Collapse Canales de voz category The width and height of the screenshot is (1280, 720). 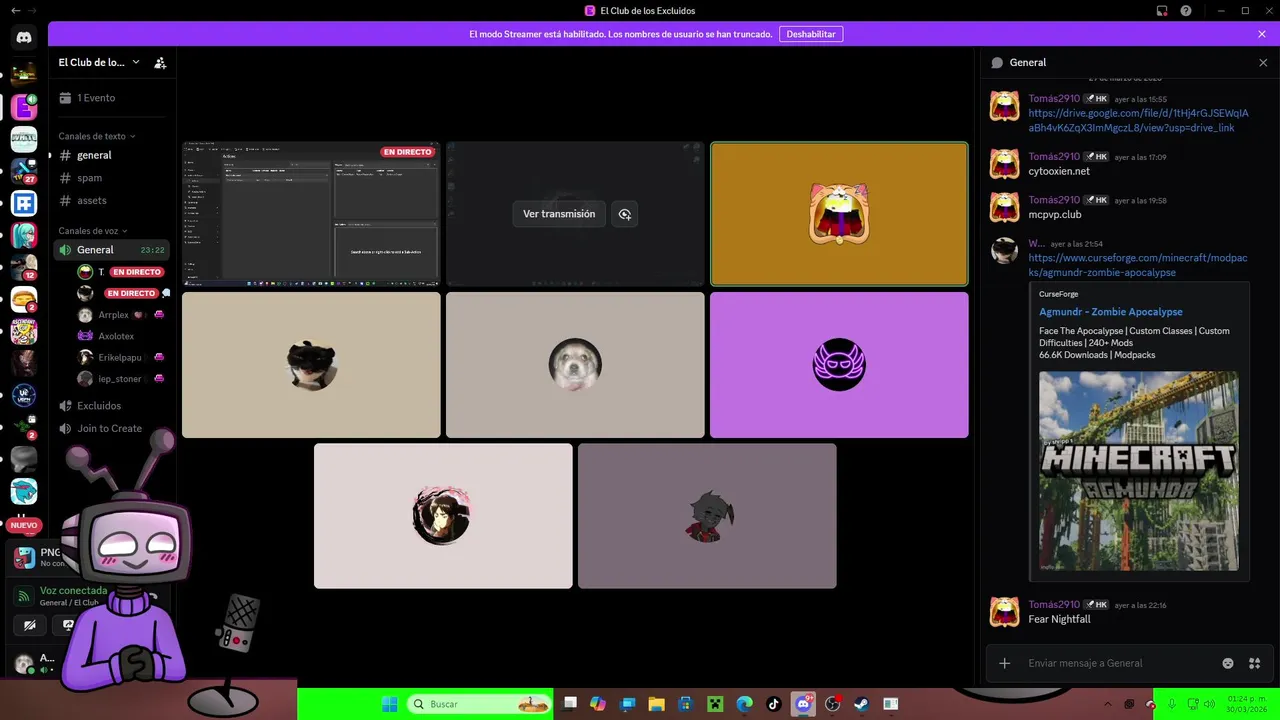(x=91, y=231)
